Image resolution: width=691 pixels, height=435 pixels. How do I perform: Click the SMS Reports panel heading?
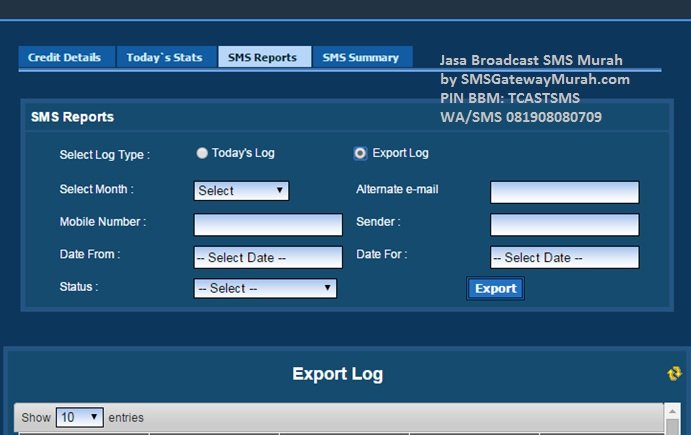[72, 117]
